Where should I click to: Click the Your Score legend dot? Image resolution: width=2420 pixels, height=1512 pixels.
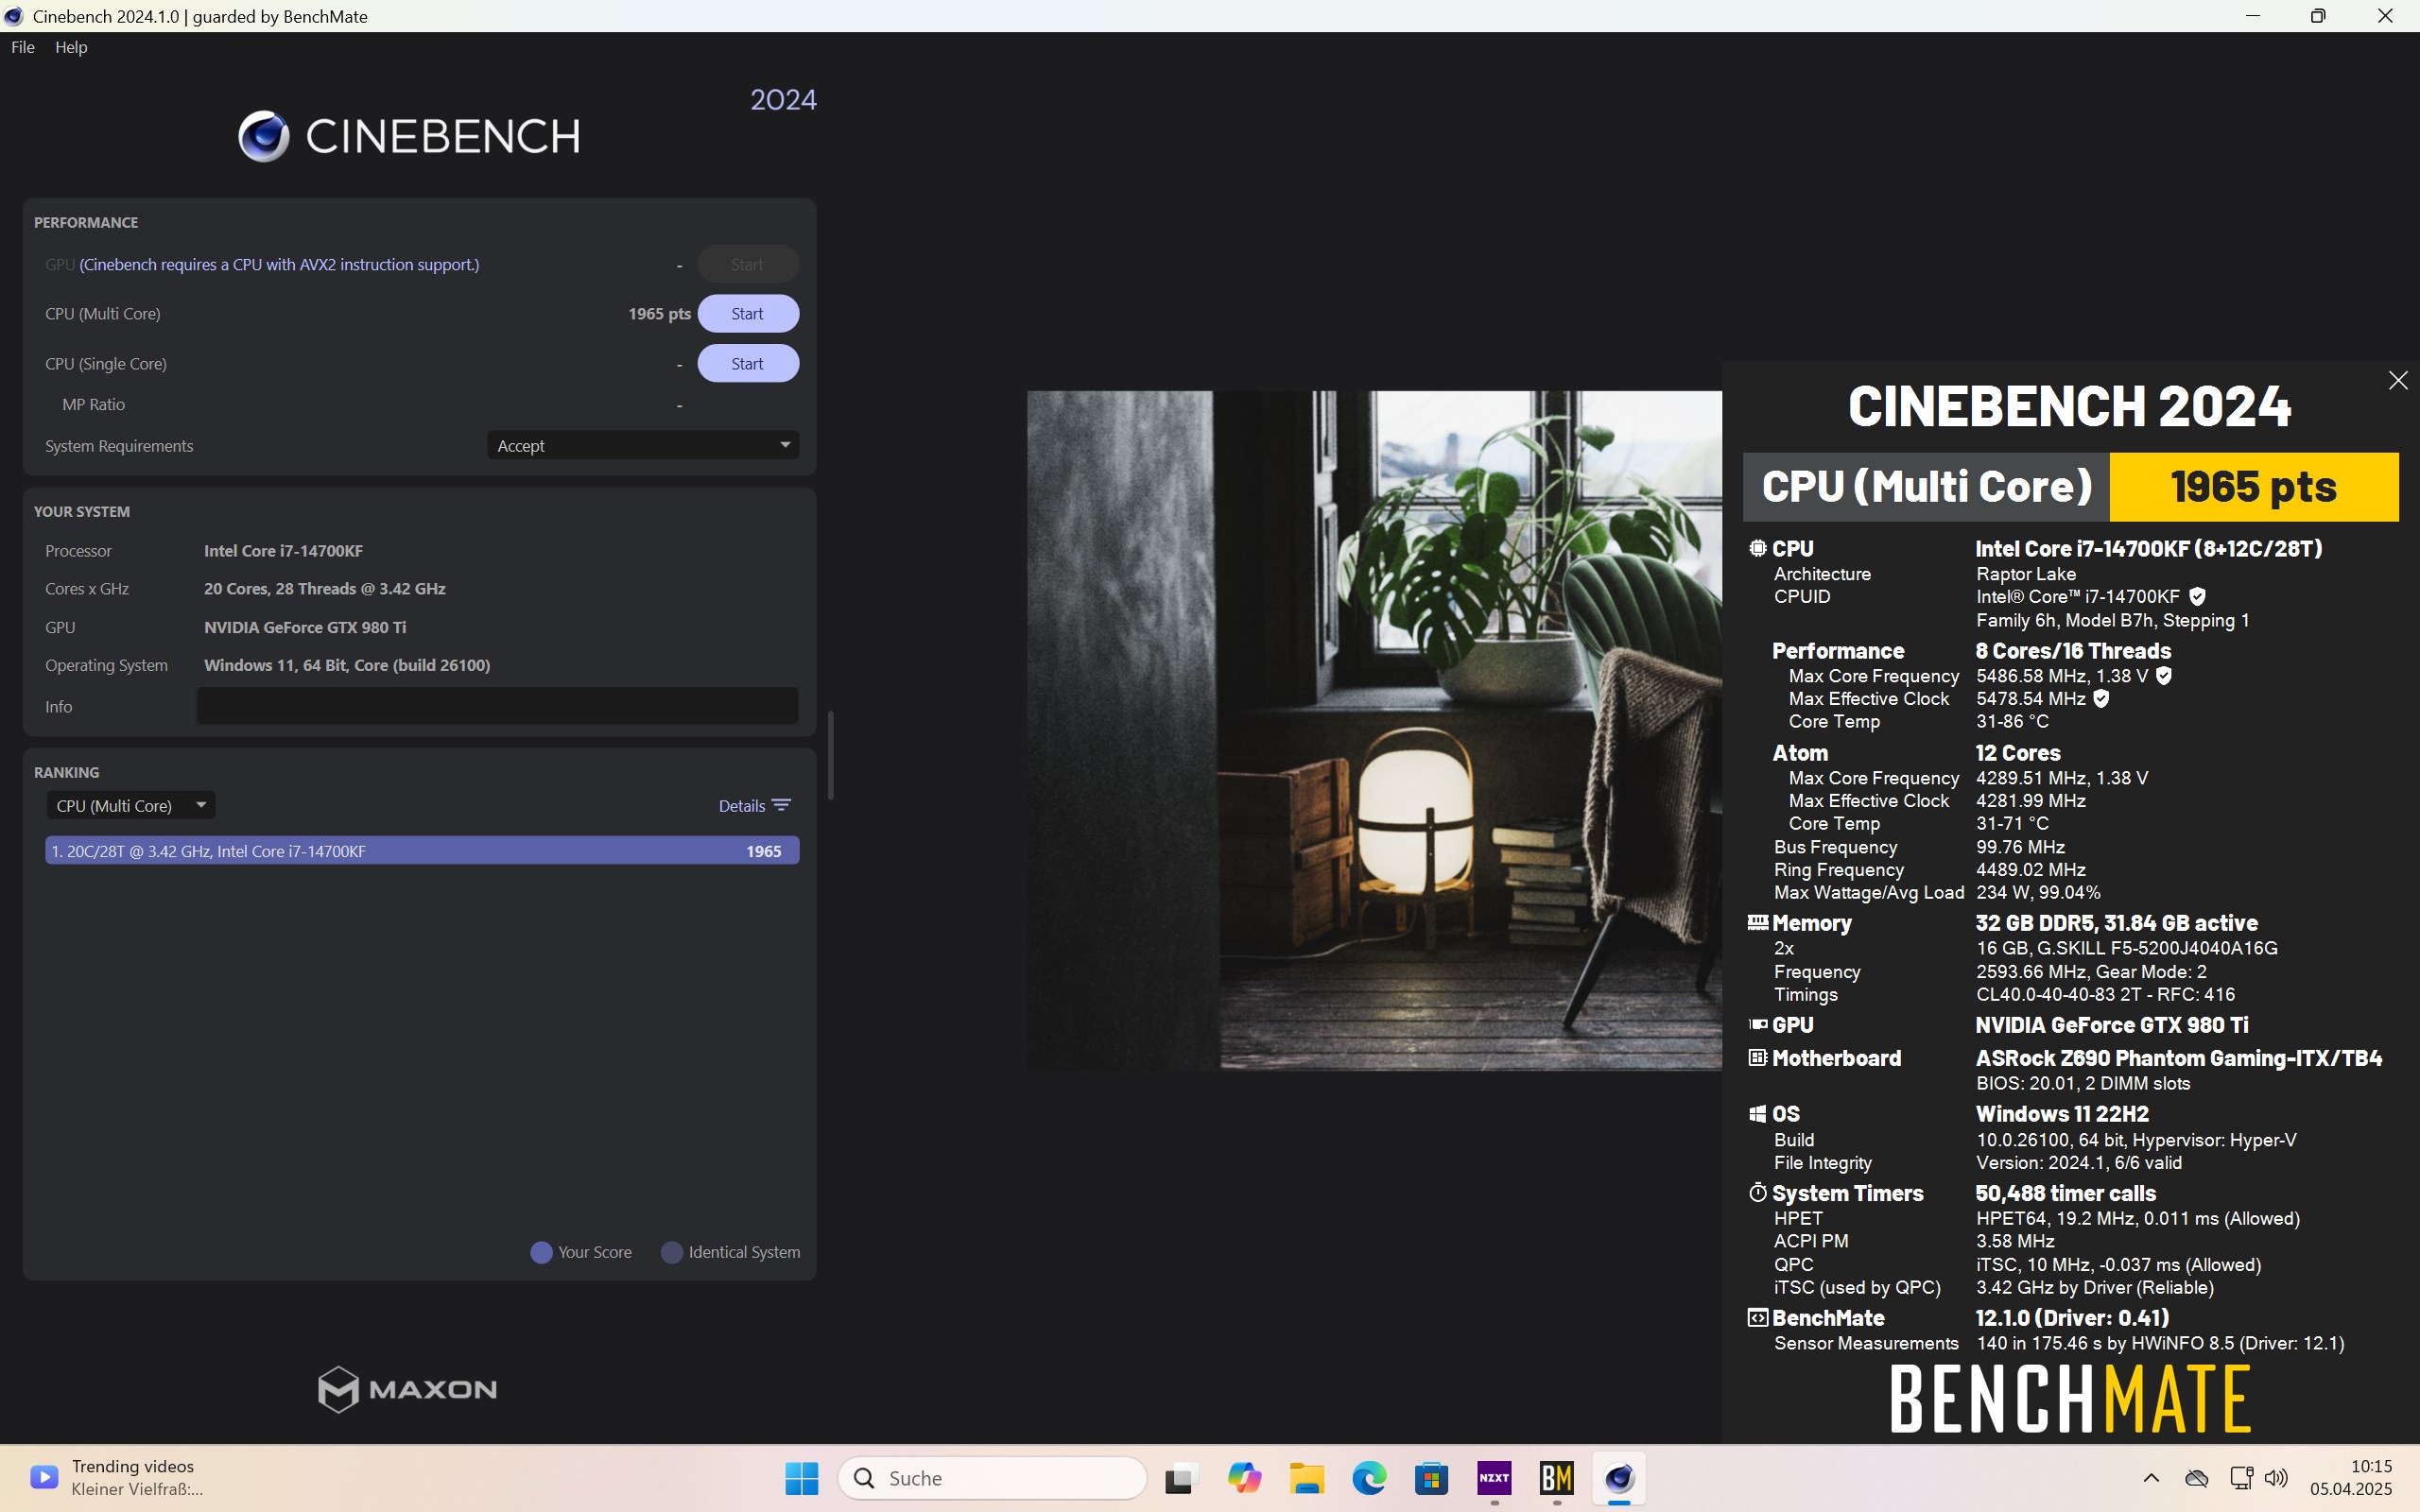click(541, 1252)
